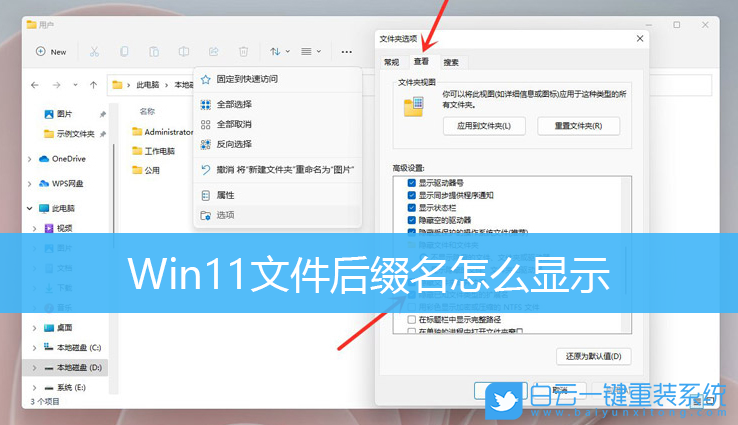Open recent locations chevron dropdown
Image resolution: width=738 pixels, height=425 pixels.
pyautogui.click(x=75, y=85)
